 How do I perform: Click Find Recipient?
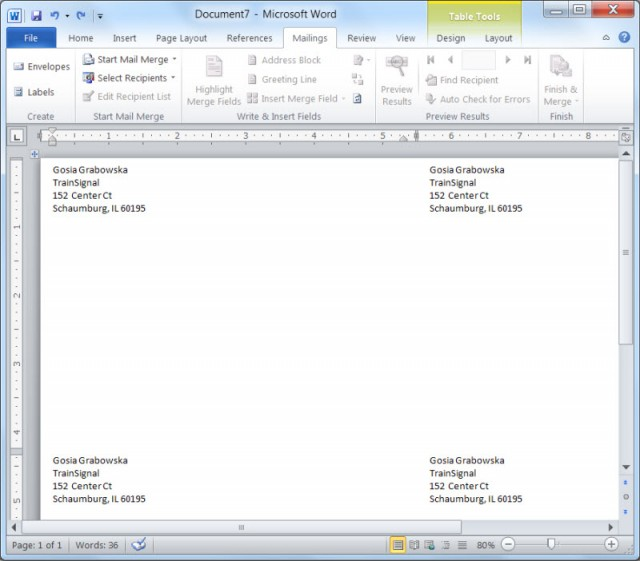coord(462,80)
